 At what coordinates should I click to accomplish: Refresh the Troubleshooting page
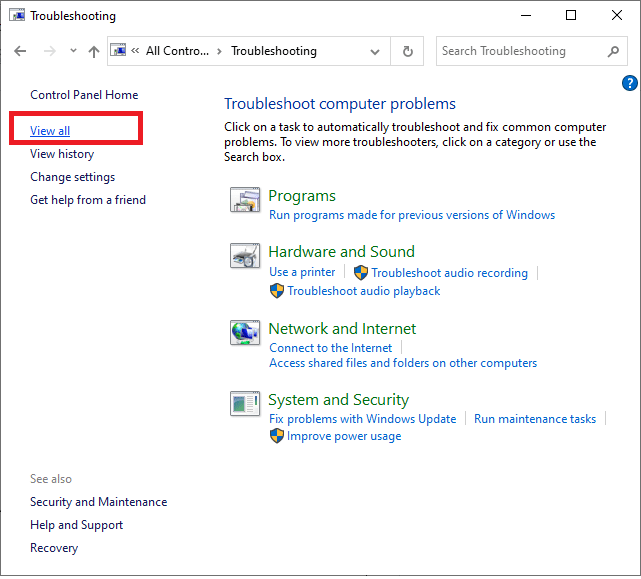(x=407, y=51)
